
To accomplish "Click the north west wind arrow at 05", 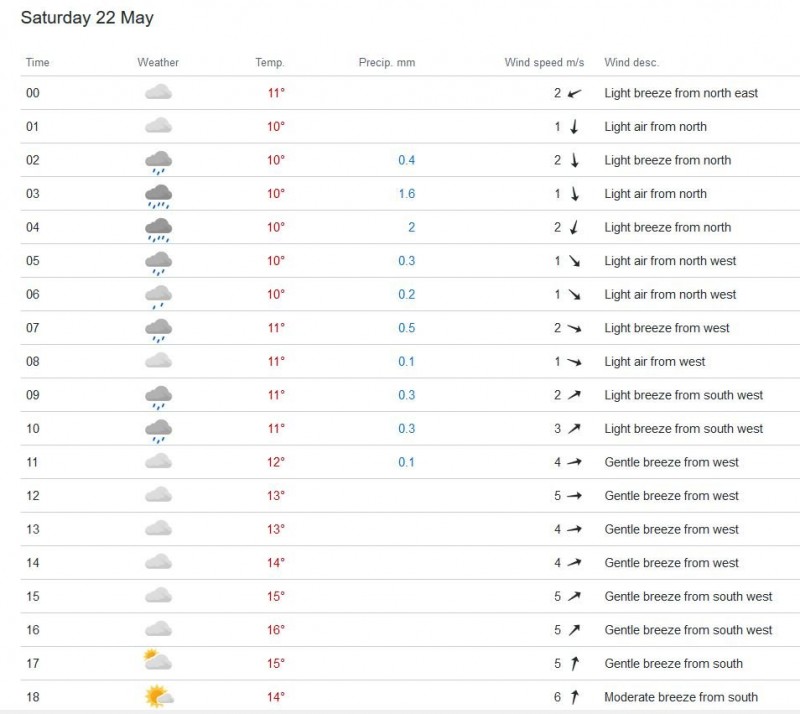I will 574,261.
